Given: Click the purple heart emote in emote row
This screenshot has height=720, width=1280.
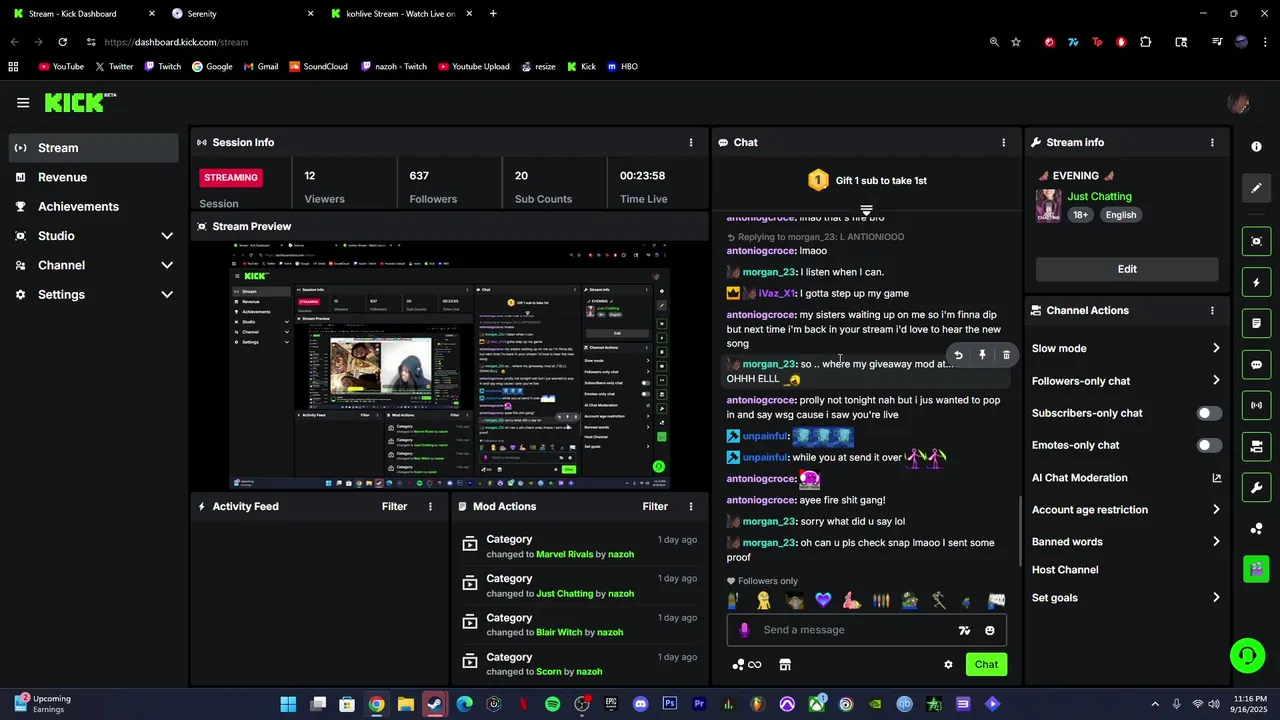Looking at the screenshot, I should [823, 600].
